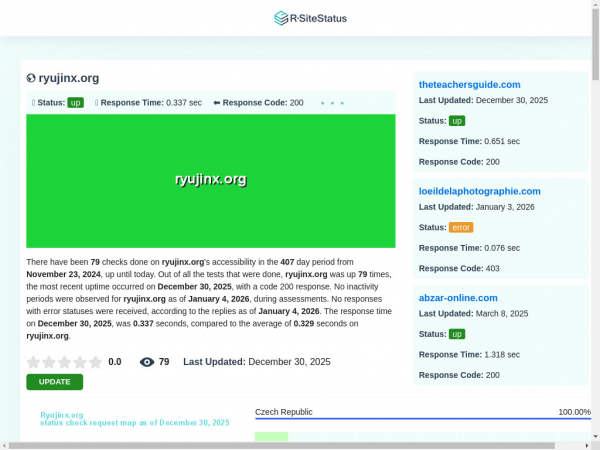Click the Czech Republic 100% progress bar

[x=423, y=420]
